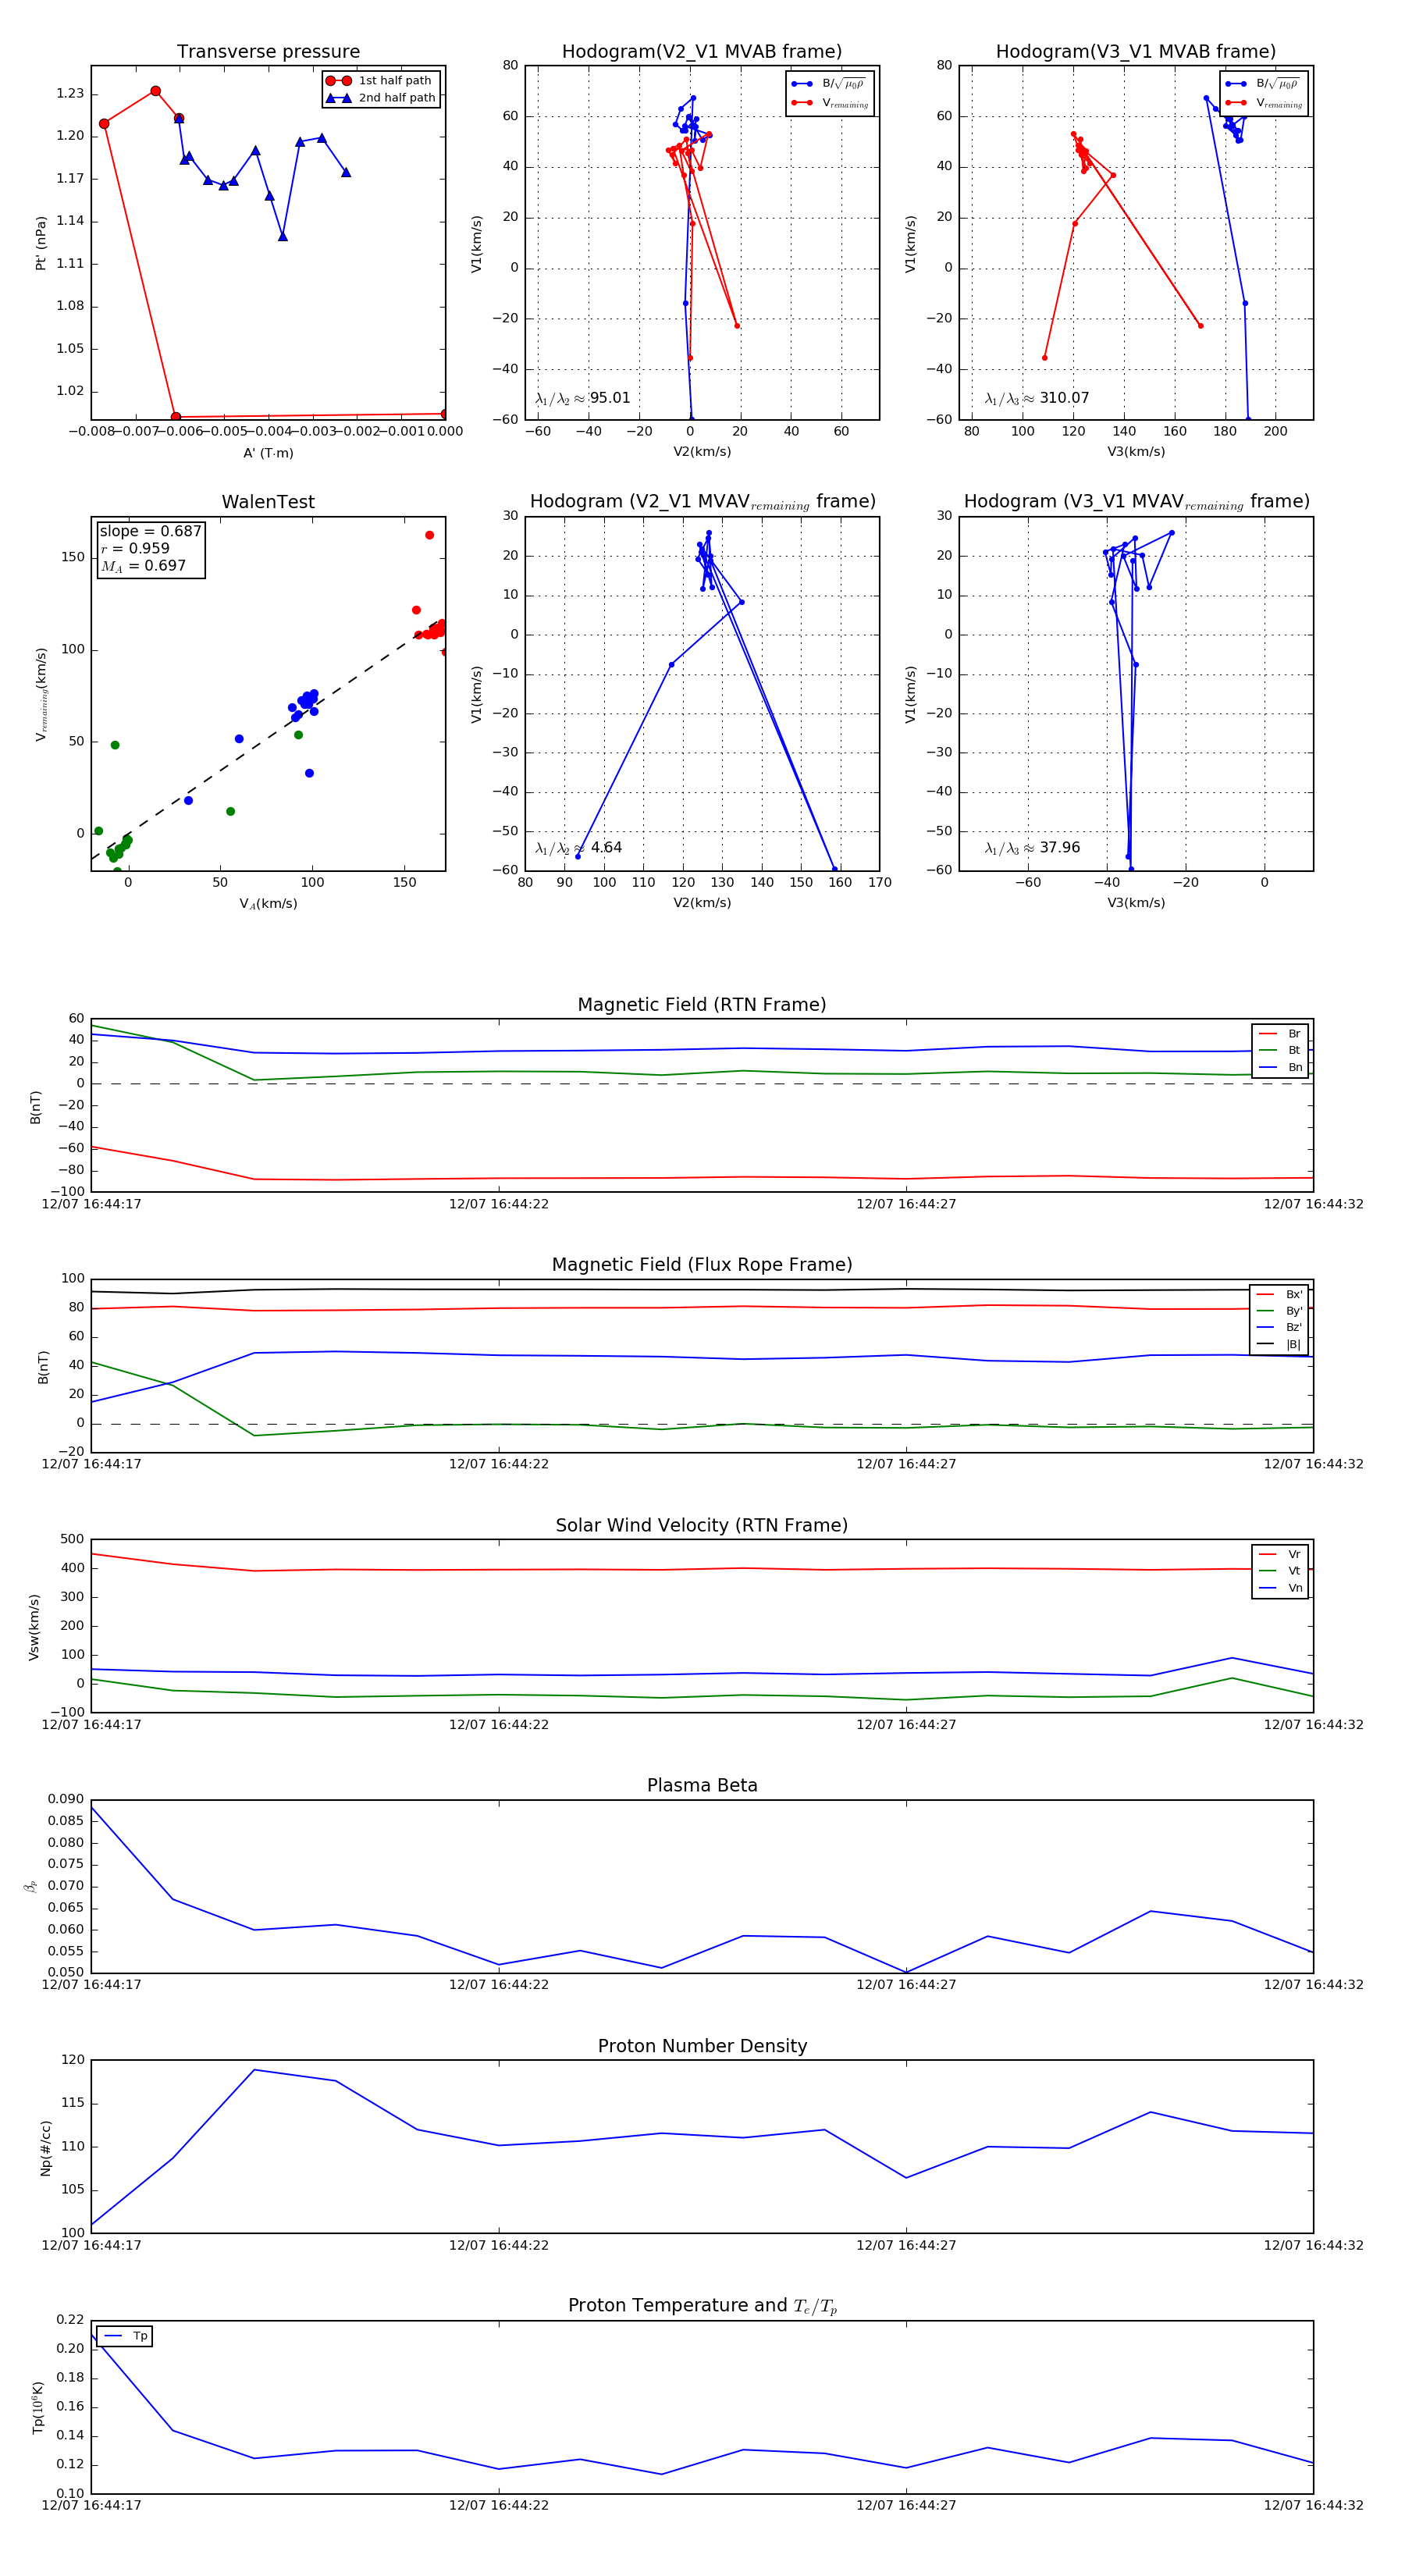The image size is (1405, 2576).
Task: Click the Proton Density tick label 12/07 16:44:27
Action: (x=906, y=2244)
